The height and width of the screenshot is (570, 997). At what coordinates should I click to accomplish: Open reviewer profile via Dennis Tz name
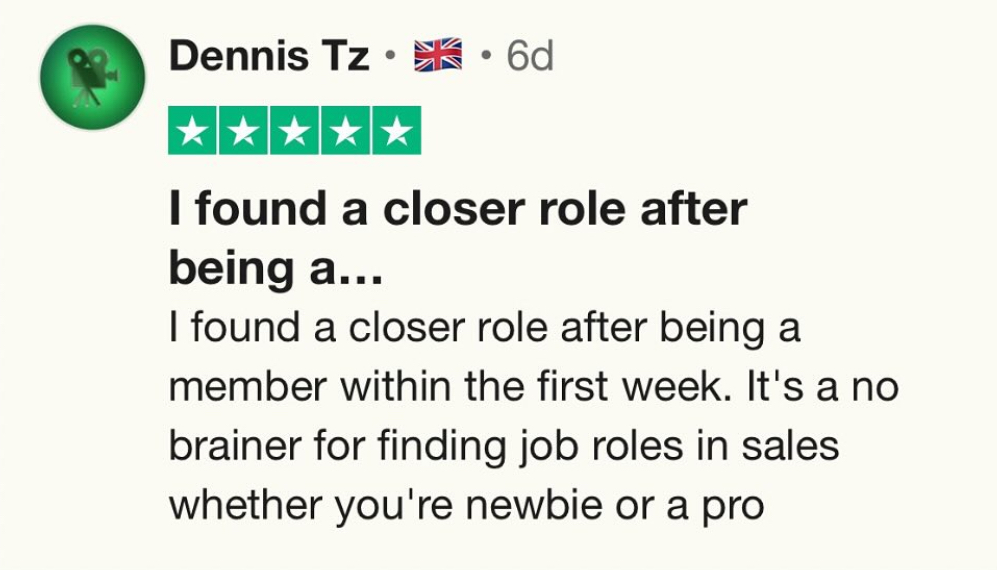tap(268, 56)
